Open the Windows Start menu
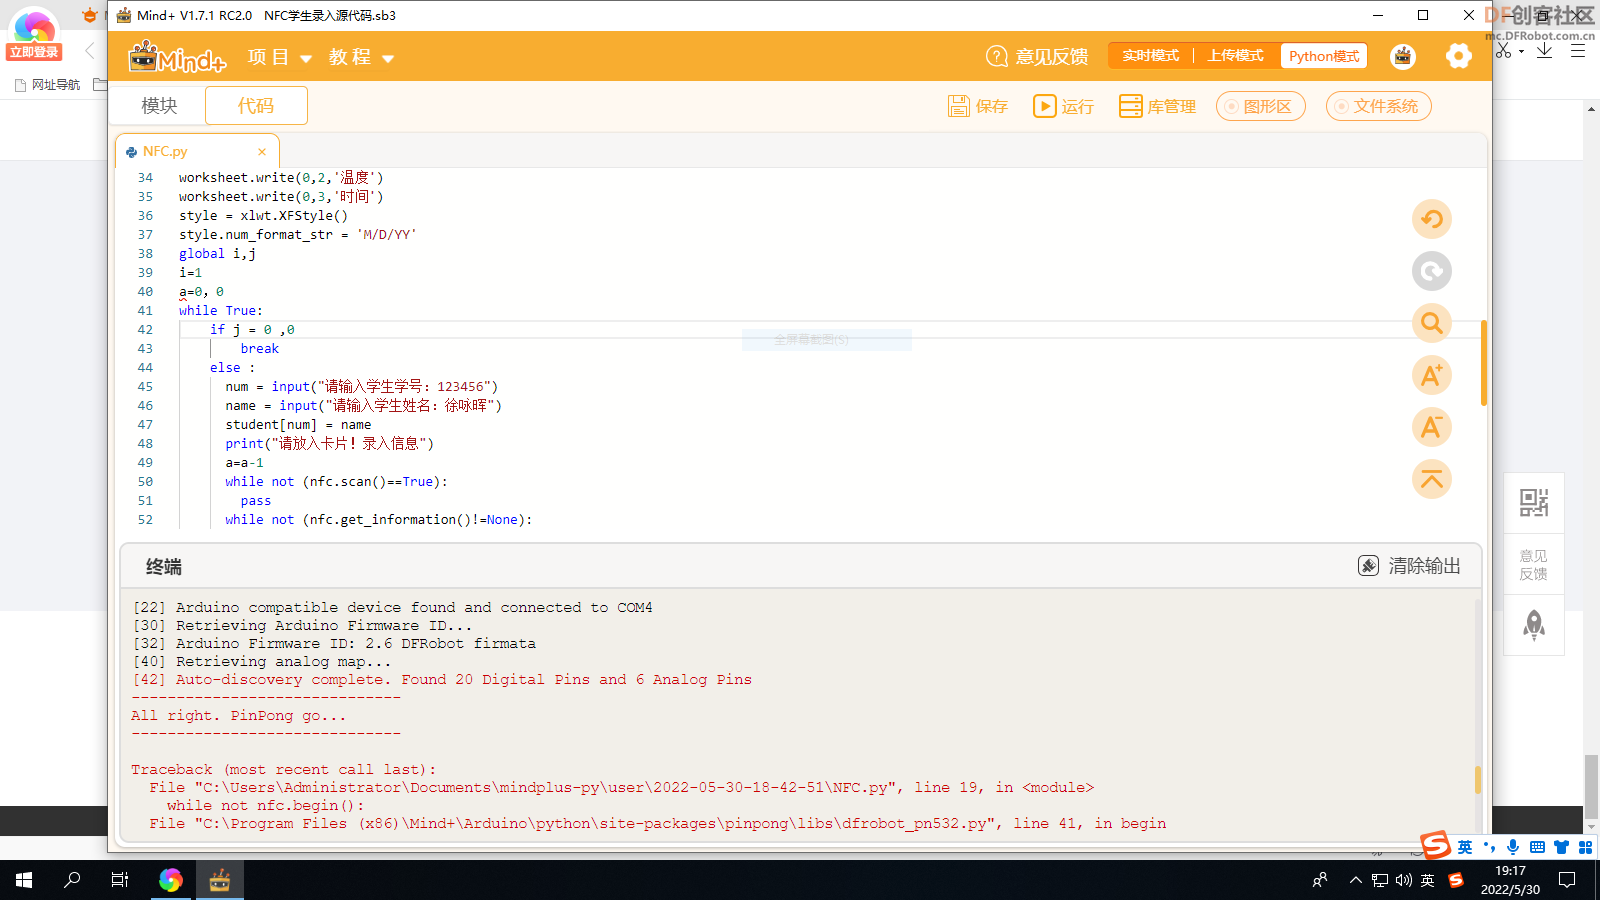1600x900 pixels. tap(24, 880)
